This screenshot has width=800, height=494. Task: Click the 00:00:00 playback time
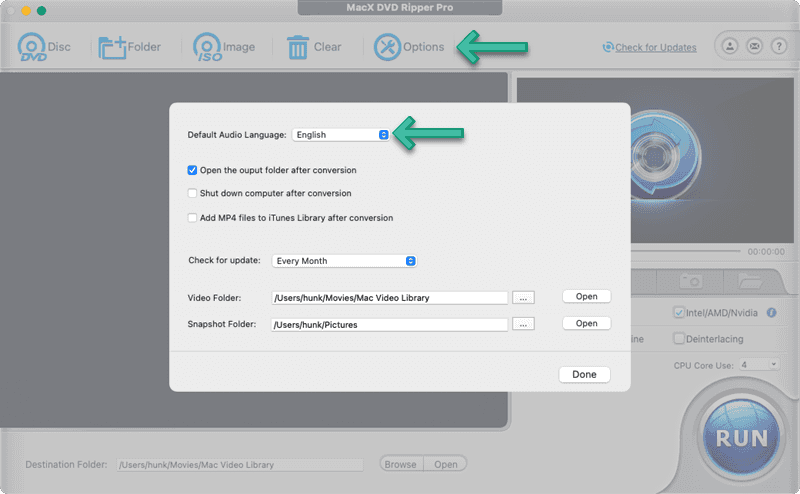tap(766, 252)
